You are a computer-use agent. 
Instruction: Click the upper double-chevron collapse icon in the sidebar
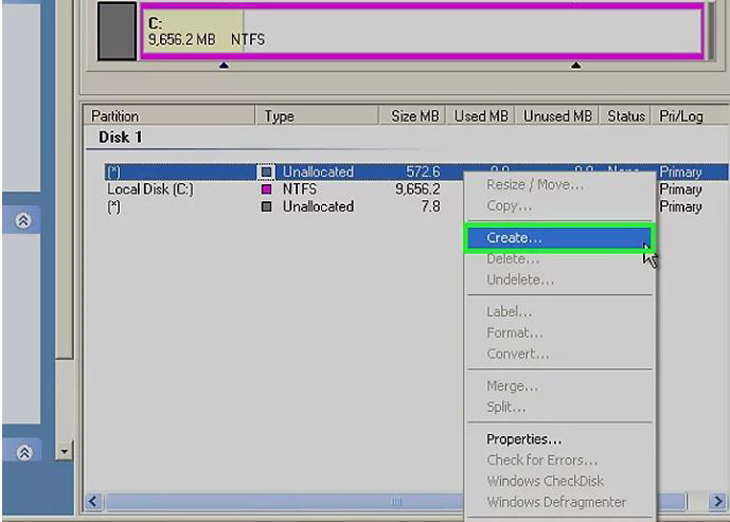pos(23,220)
